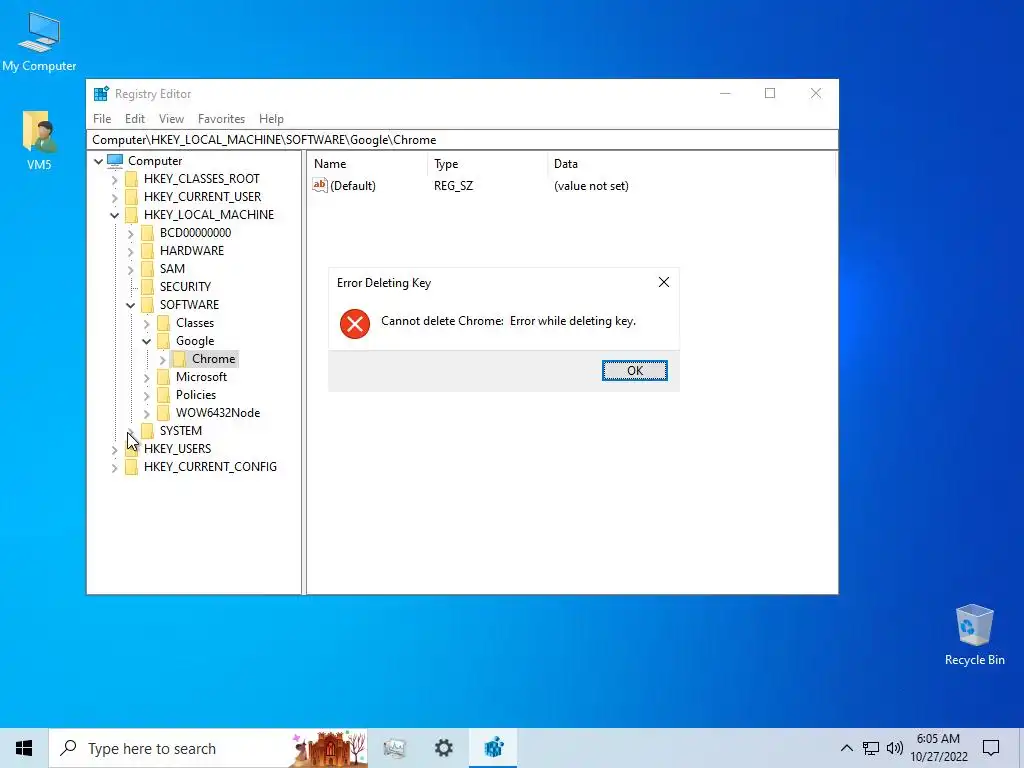
Task: Click the taskbar clock and date
Action: 938,748
